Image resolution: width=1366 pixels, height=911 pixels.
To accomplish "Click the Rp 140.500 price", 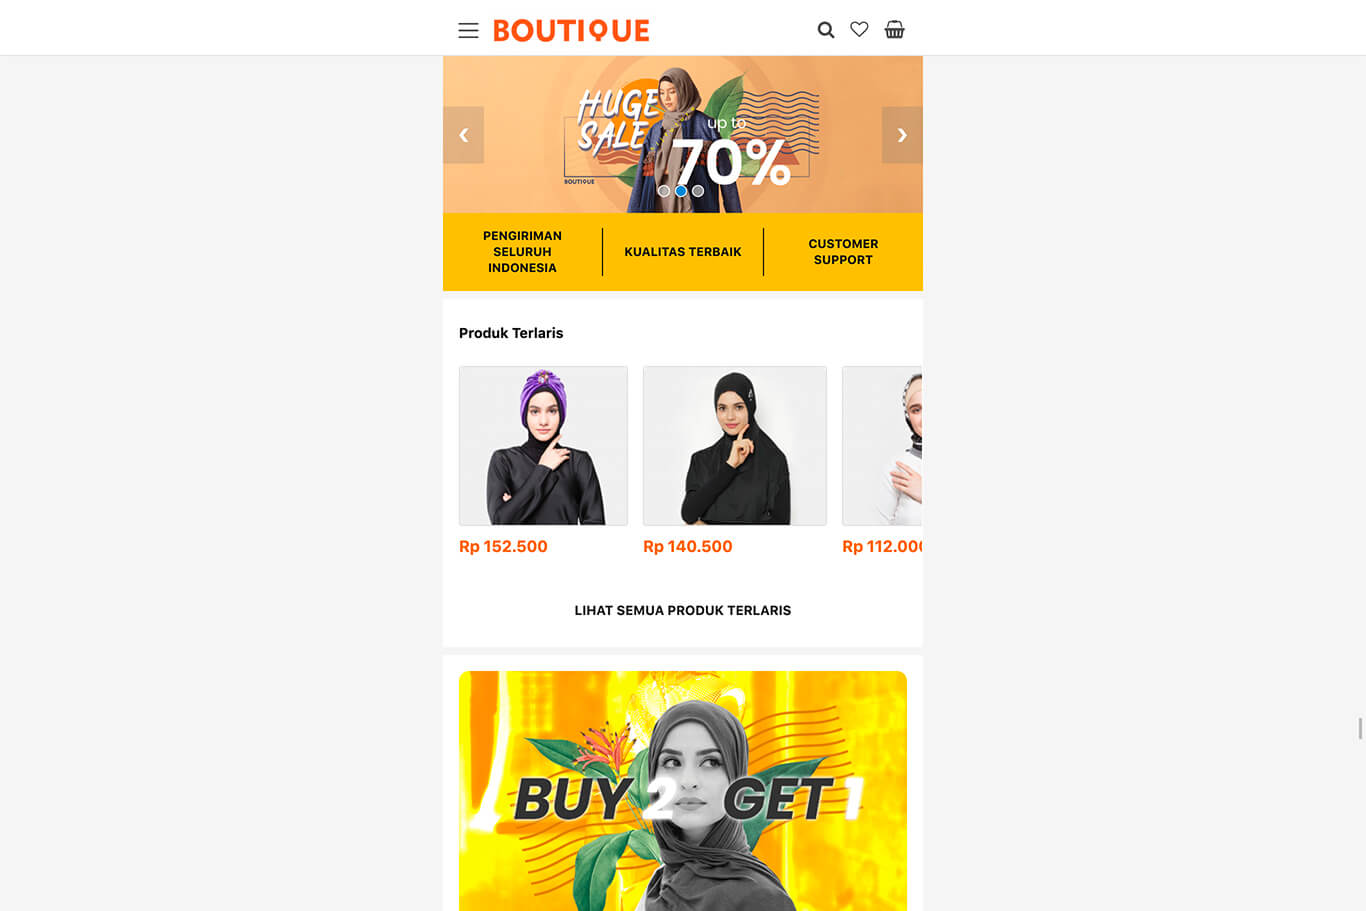I will click(688, 547).
